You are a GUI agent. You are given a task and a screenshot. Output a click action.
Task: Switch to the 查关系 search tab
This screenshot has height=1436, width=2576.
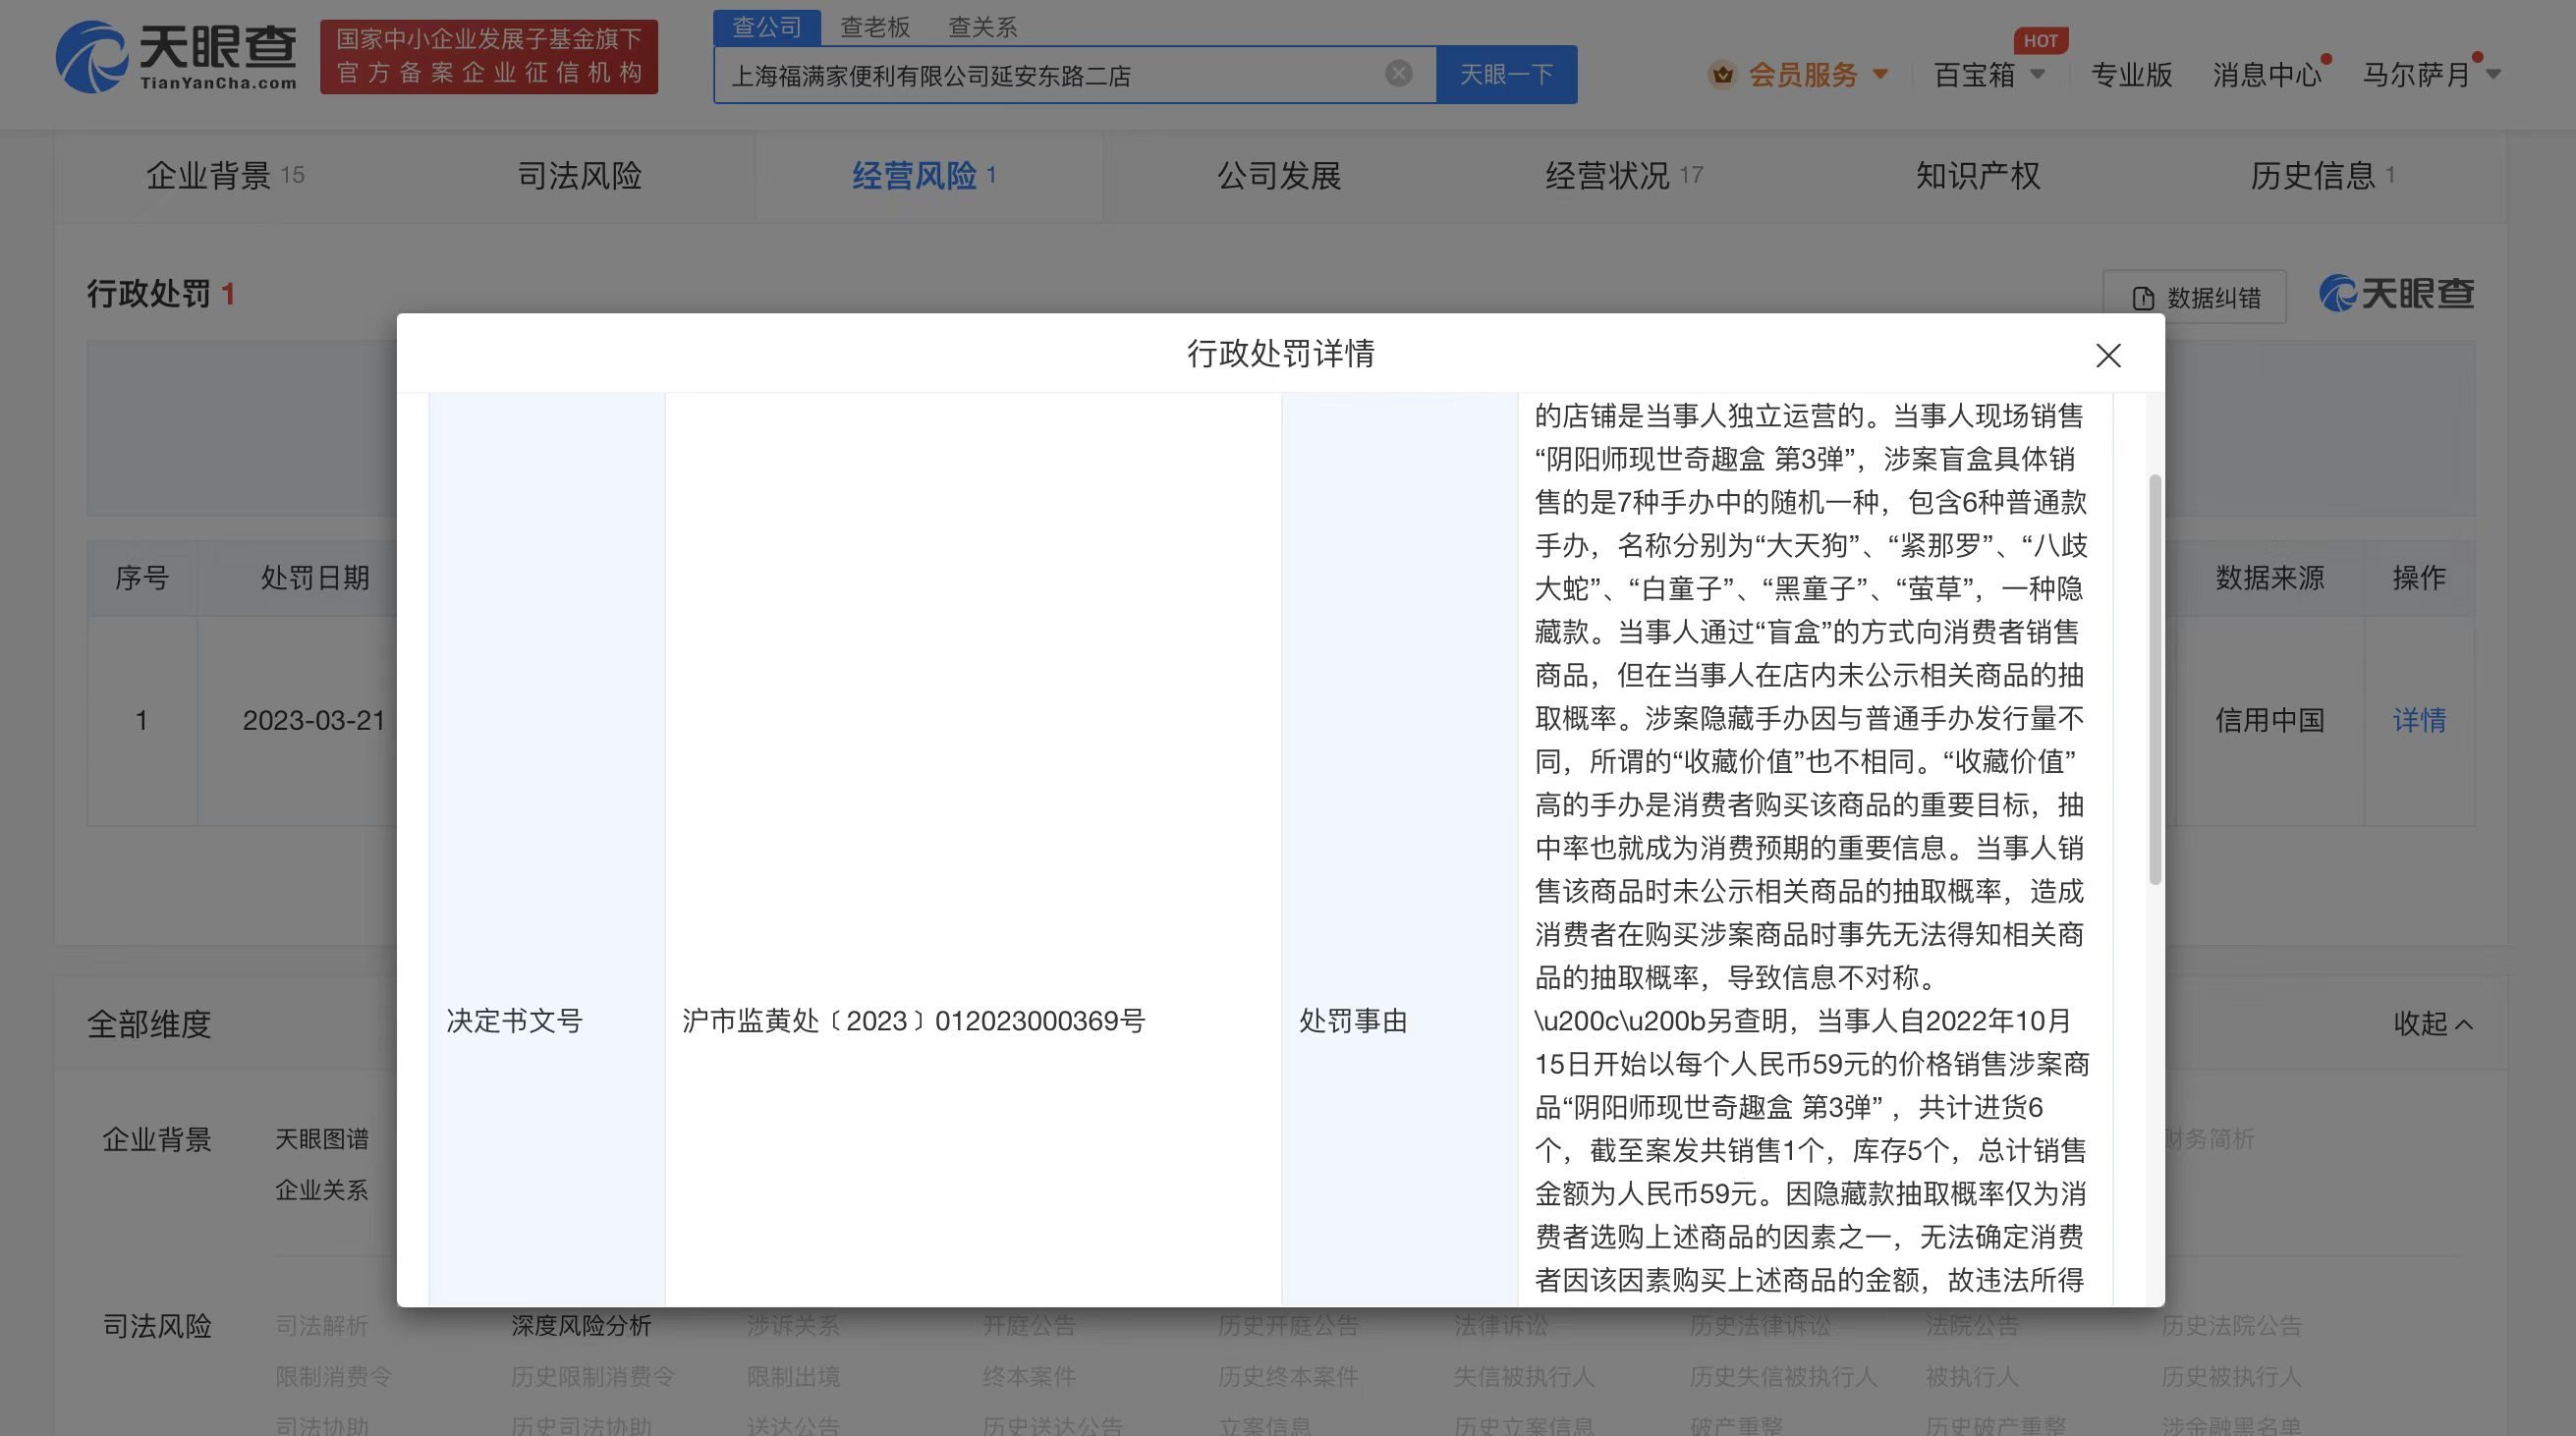(982, 26)
